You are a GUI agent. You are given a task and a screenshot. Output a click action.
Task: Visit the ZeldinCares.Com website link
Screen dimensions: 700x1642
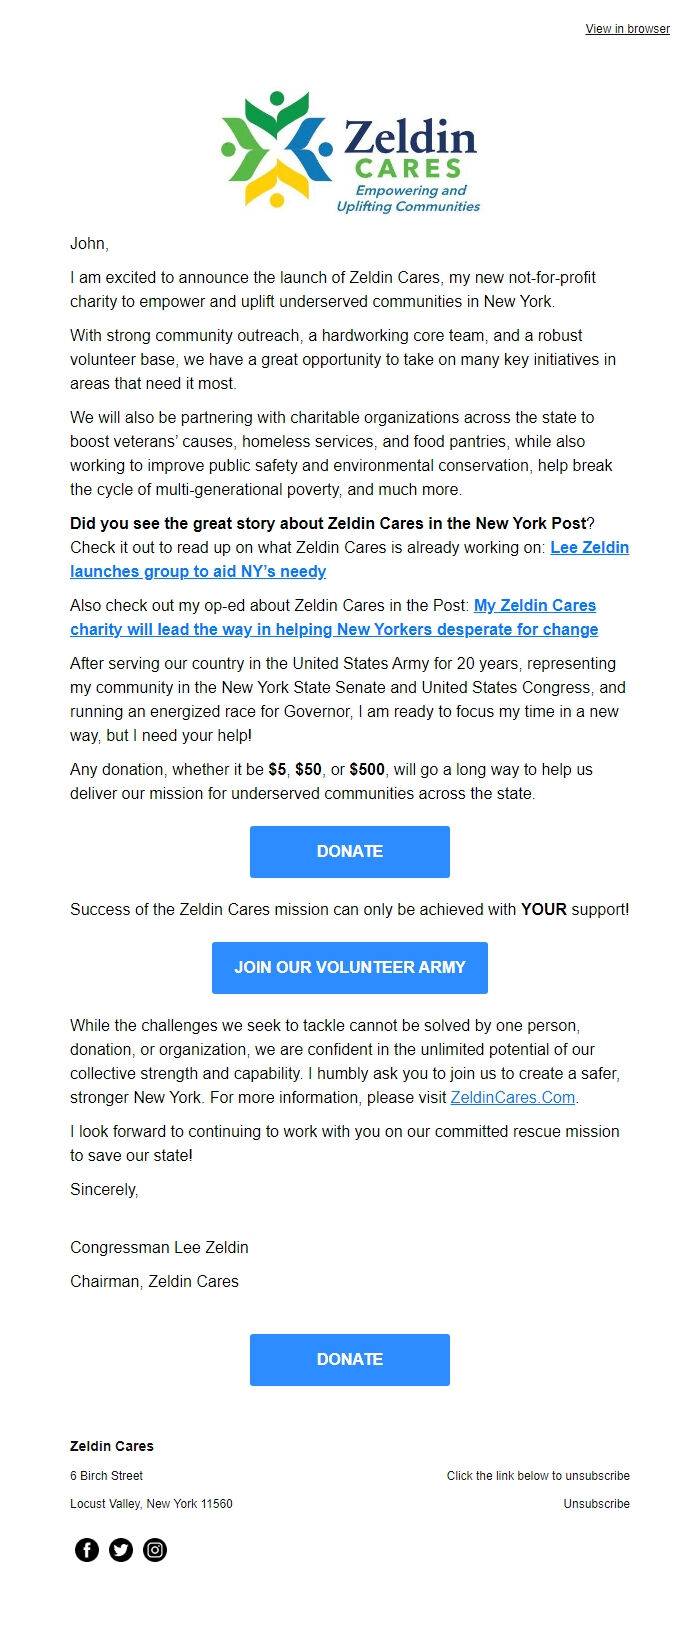(x=512, y=1096)
